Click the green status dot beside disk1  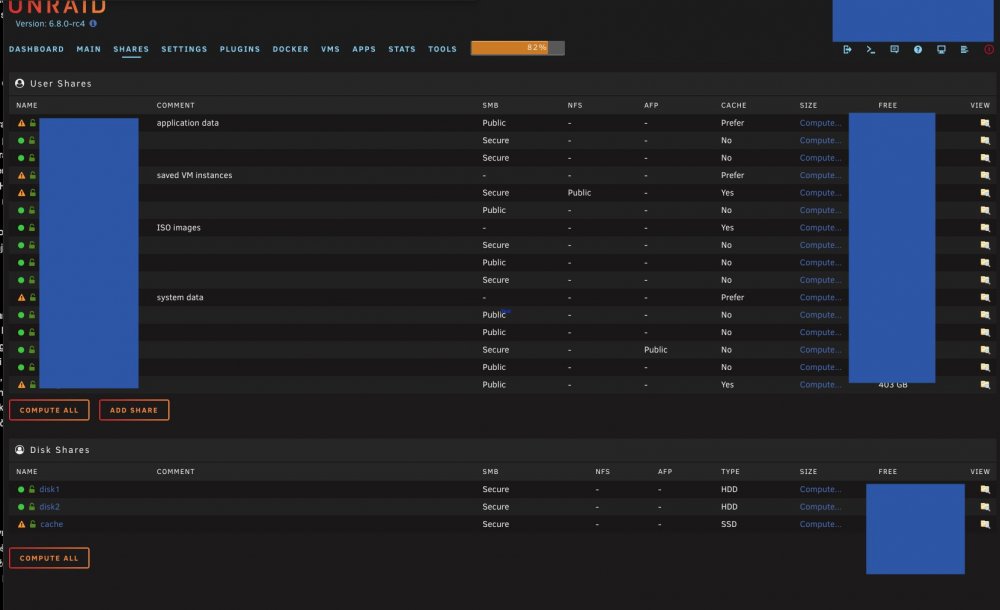pos(21,489)
